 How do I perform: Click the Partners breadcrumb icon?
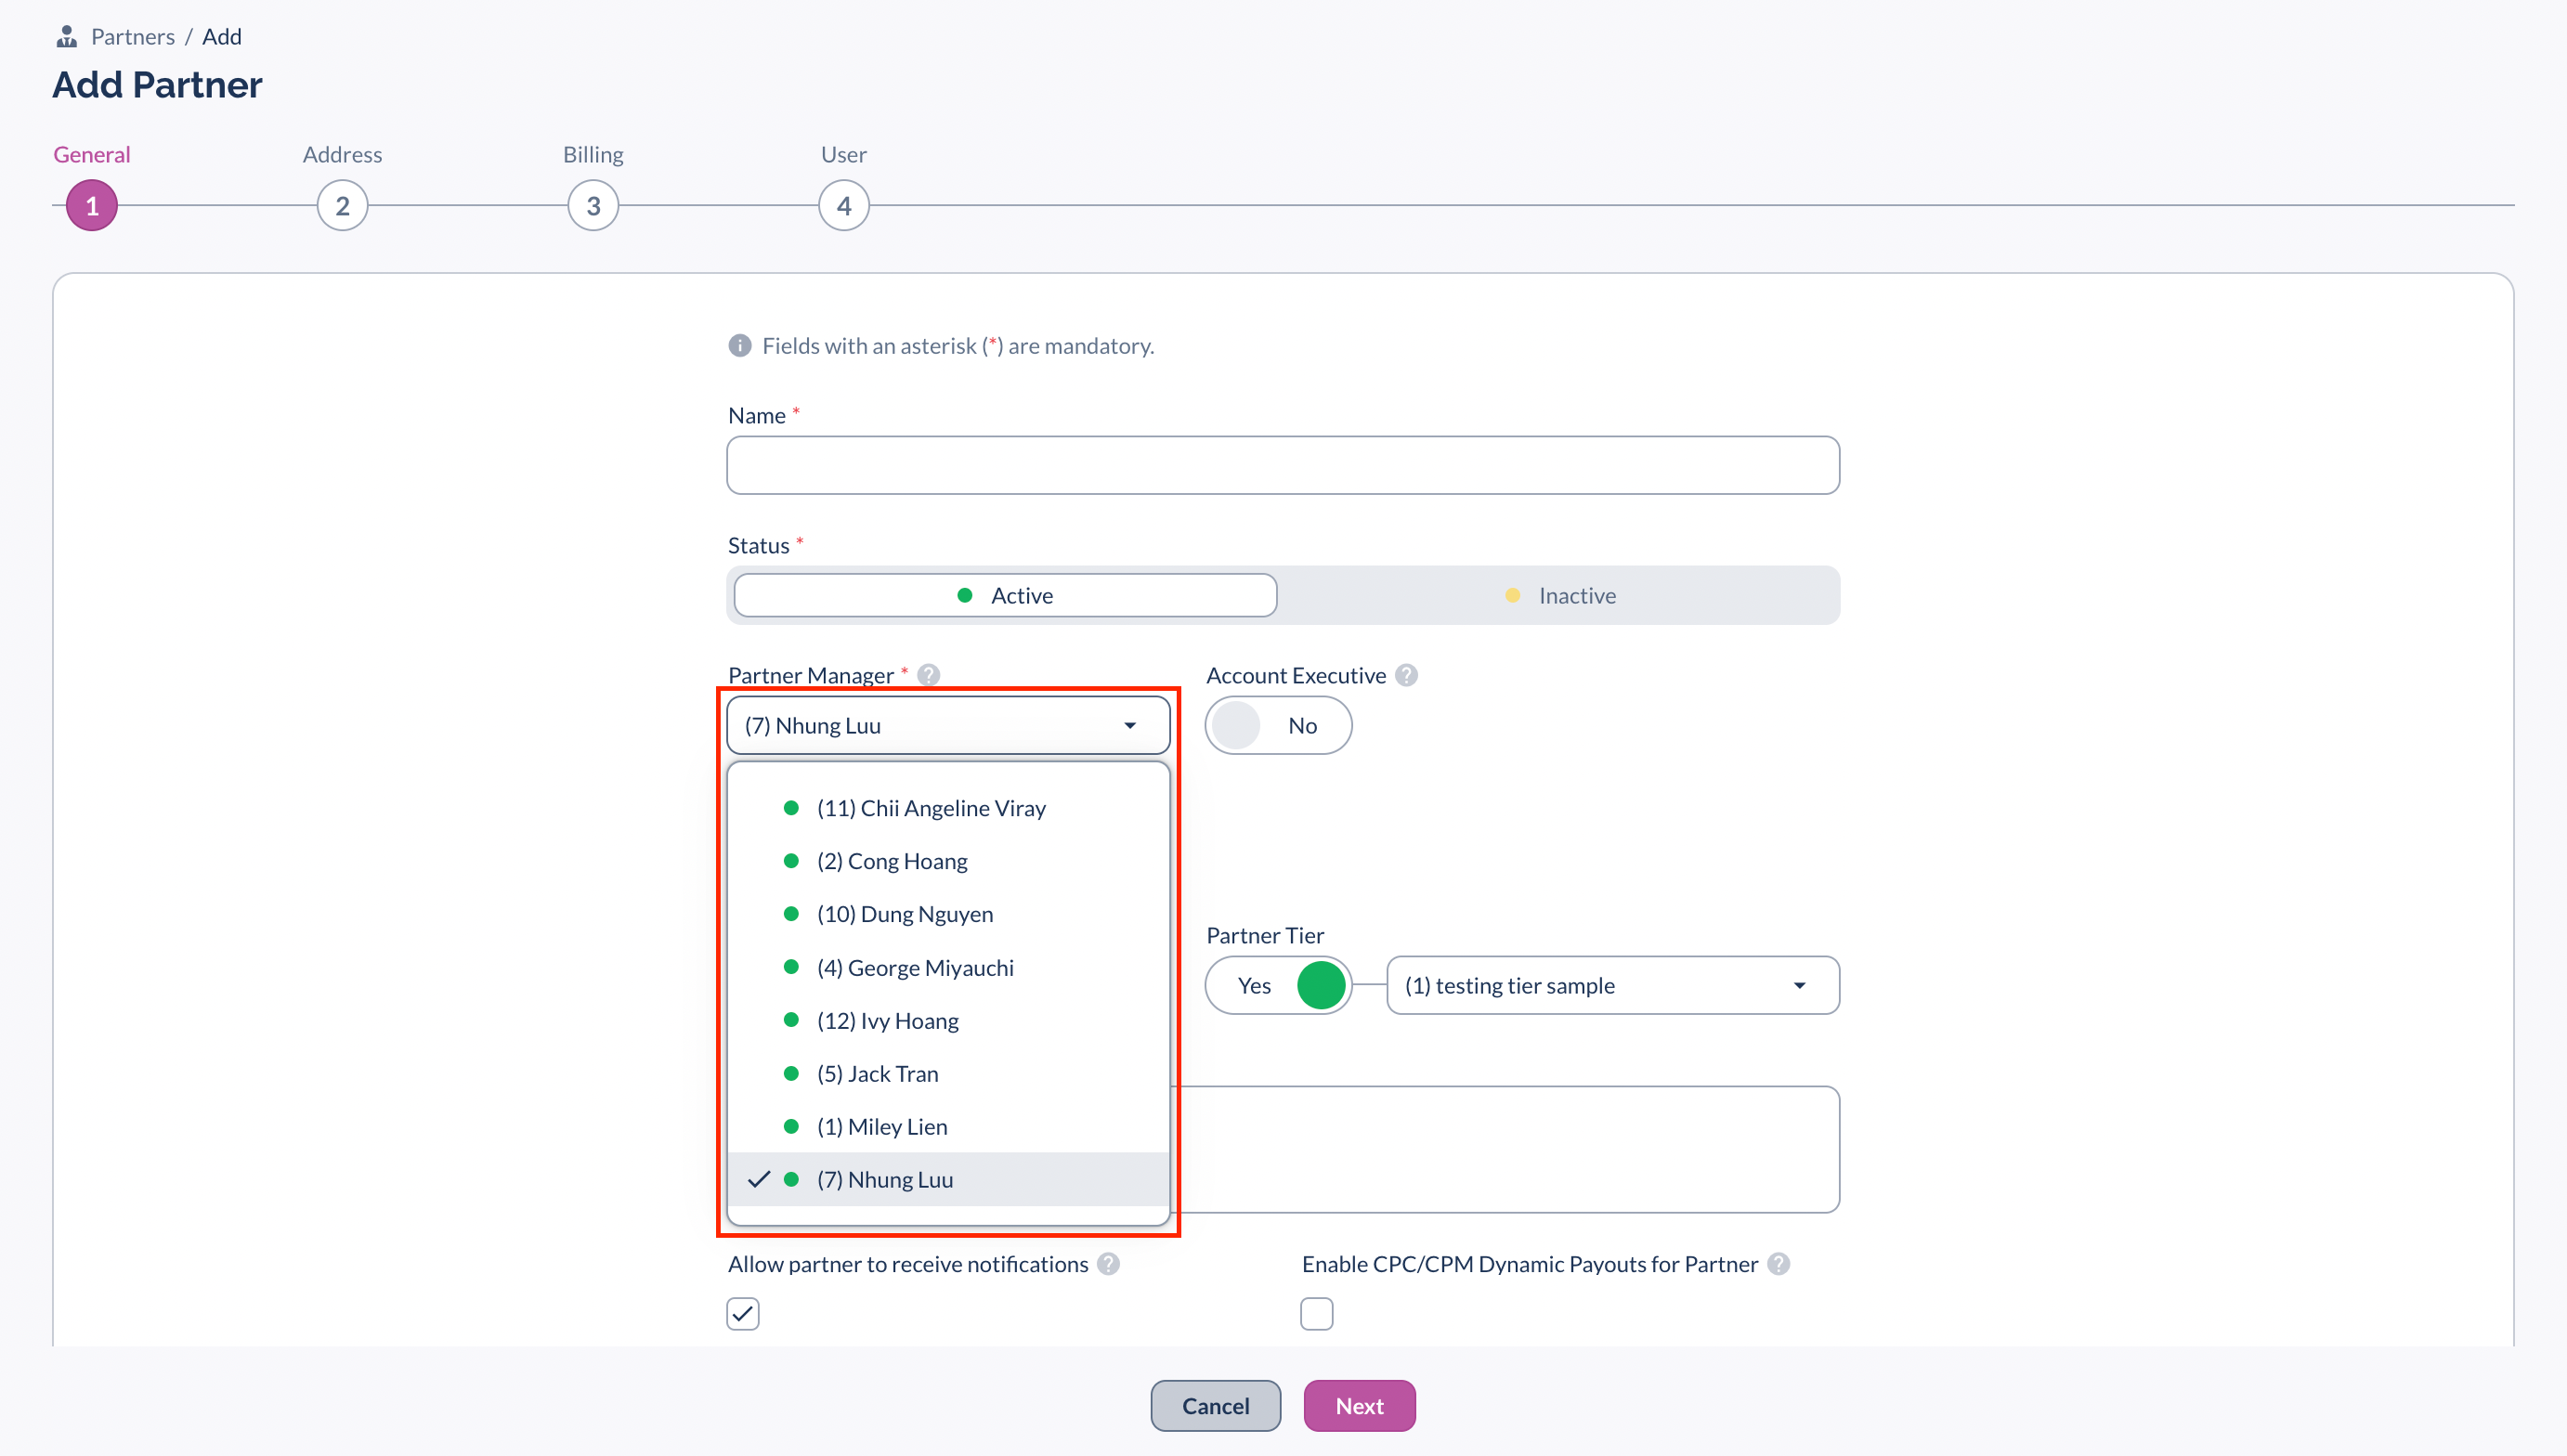pyautogui.click(x=66, y=37)
